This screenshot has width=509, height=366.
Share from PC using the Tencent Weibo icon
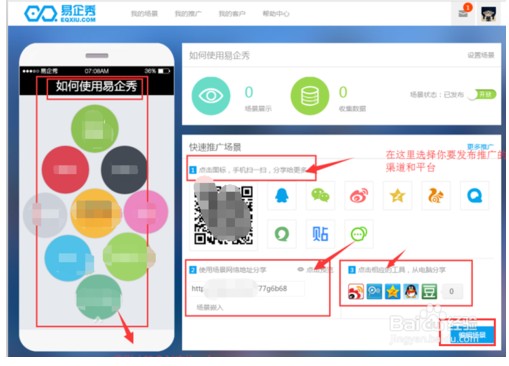(374, 292)
